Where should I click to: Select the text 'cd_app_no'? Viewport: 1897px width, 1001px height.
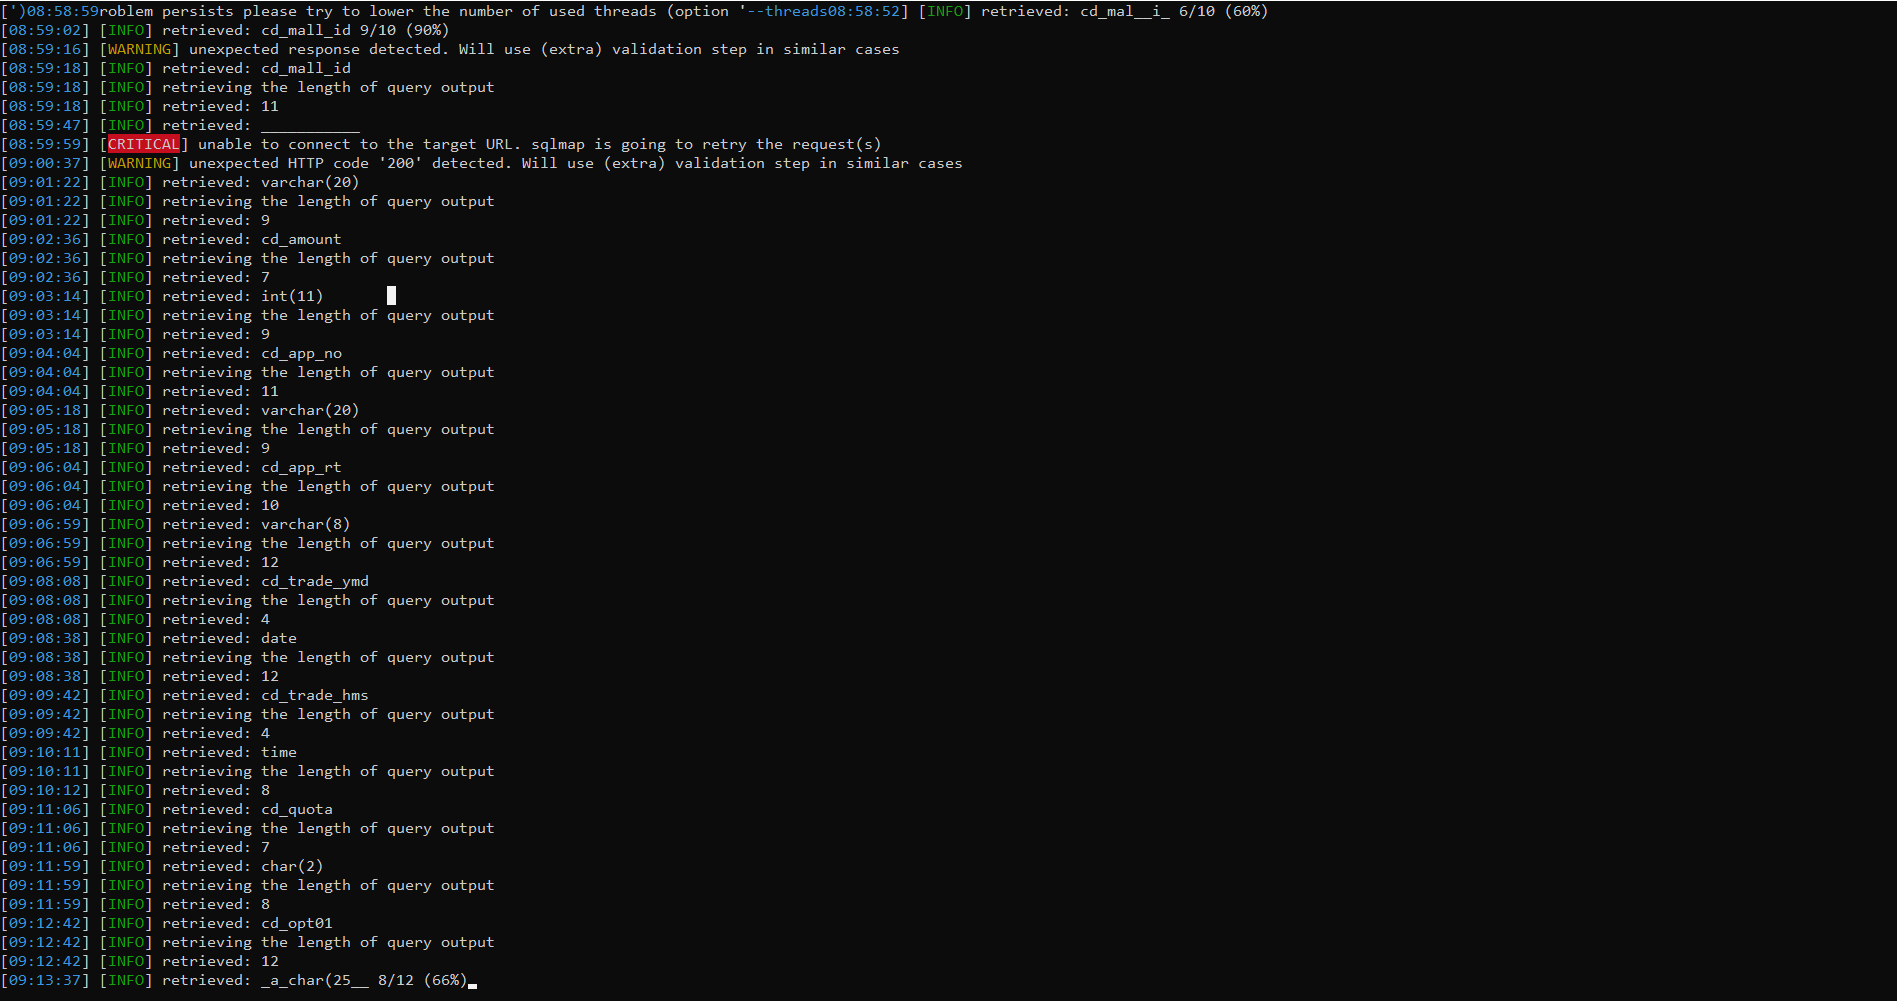tap(301, 353)
